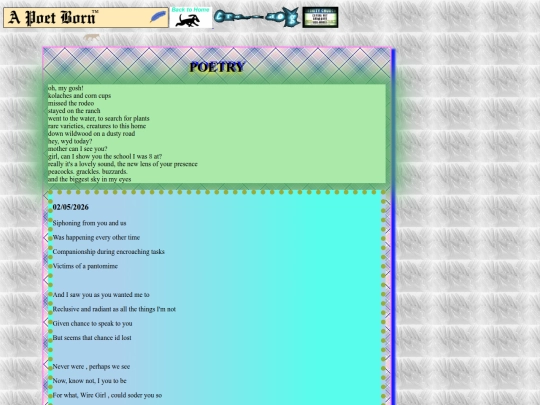
Task: Select the line "stayed on the ranch"
Action: click(74, 111)
